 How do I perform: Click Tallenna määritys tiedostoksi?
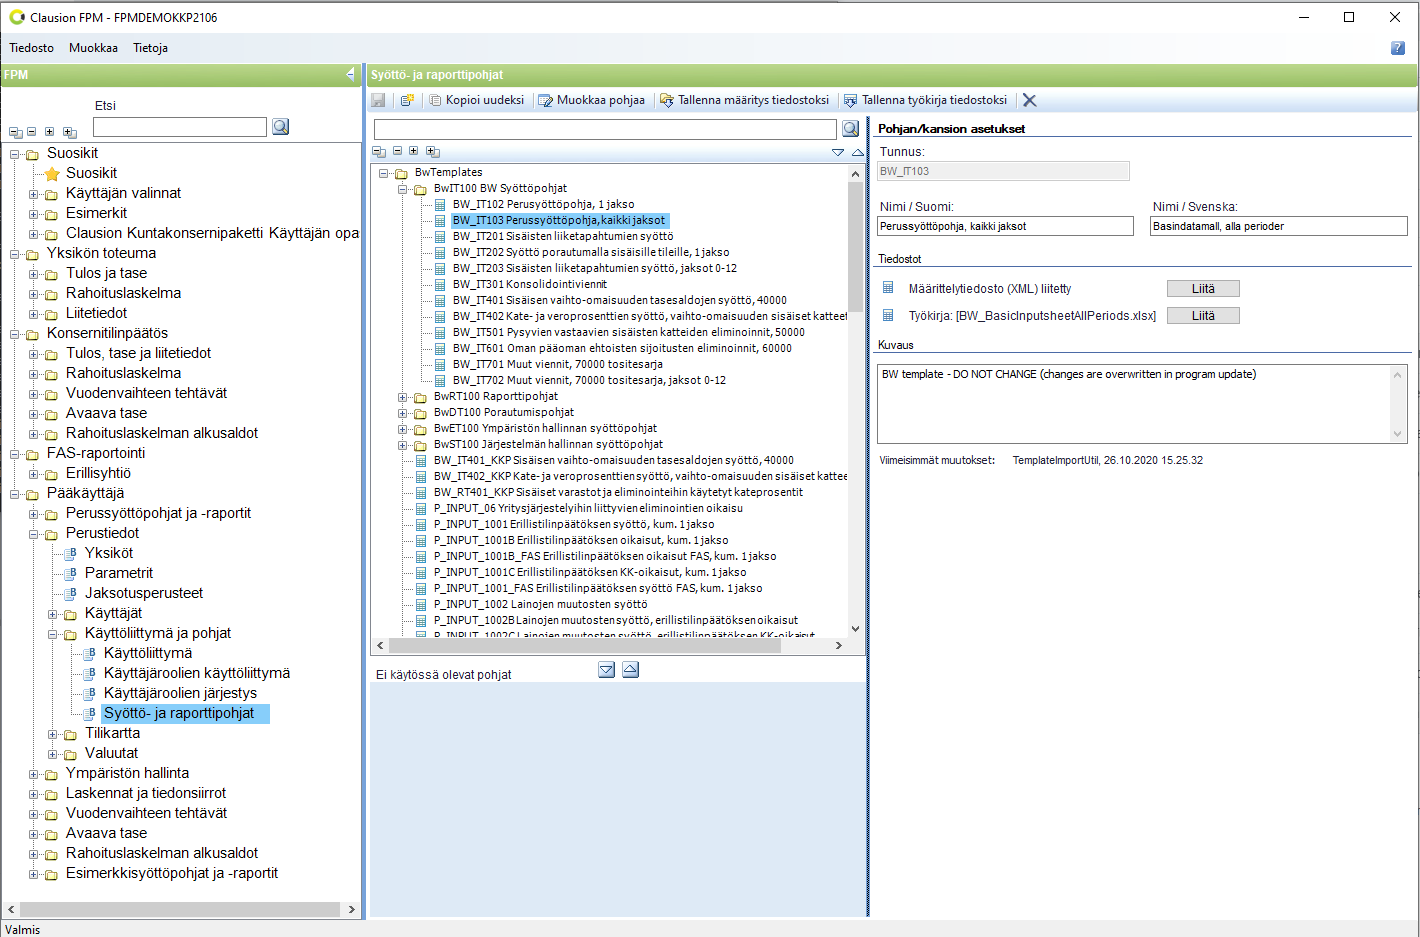[x=745, y=100]
